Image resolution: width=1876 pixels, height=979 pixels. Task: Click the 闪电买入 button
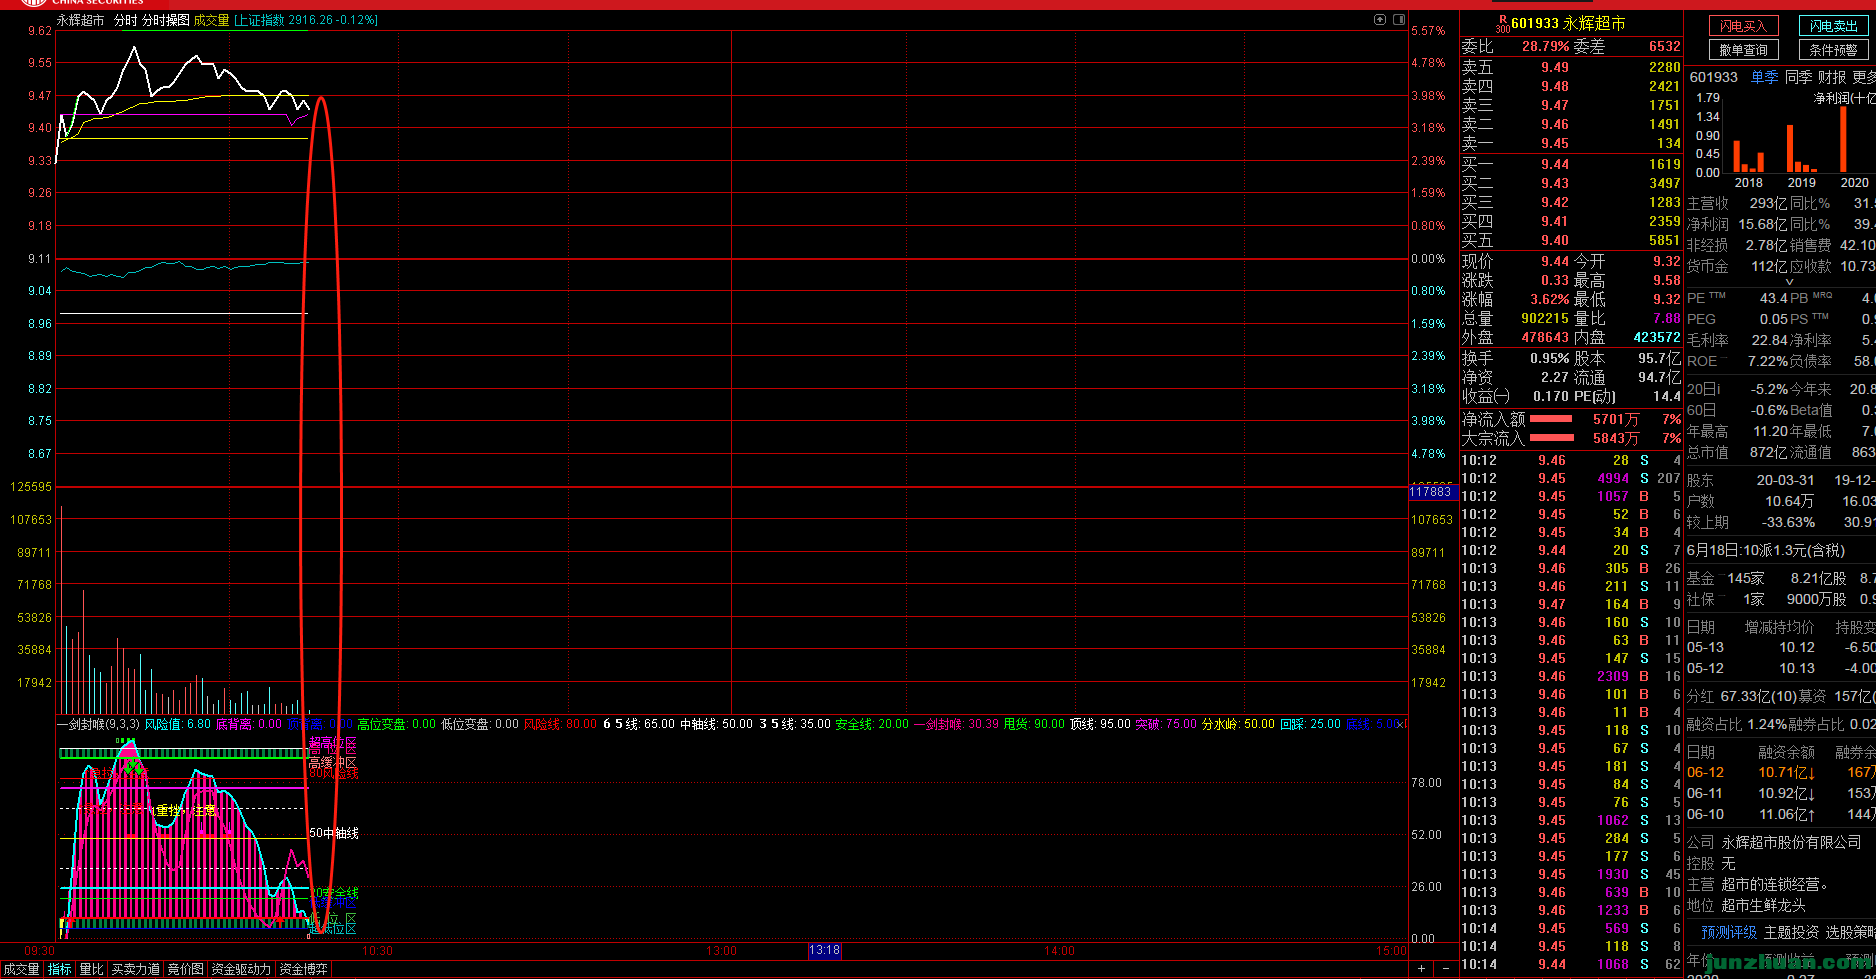(x=1743, y=26)
